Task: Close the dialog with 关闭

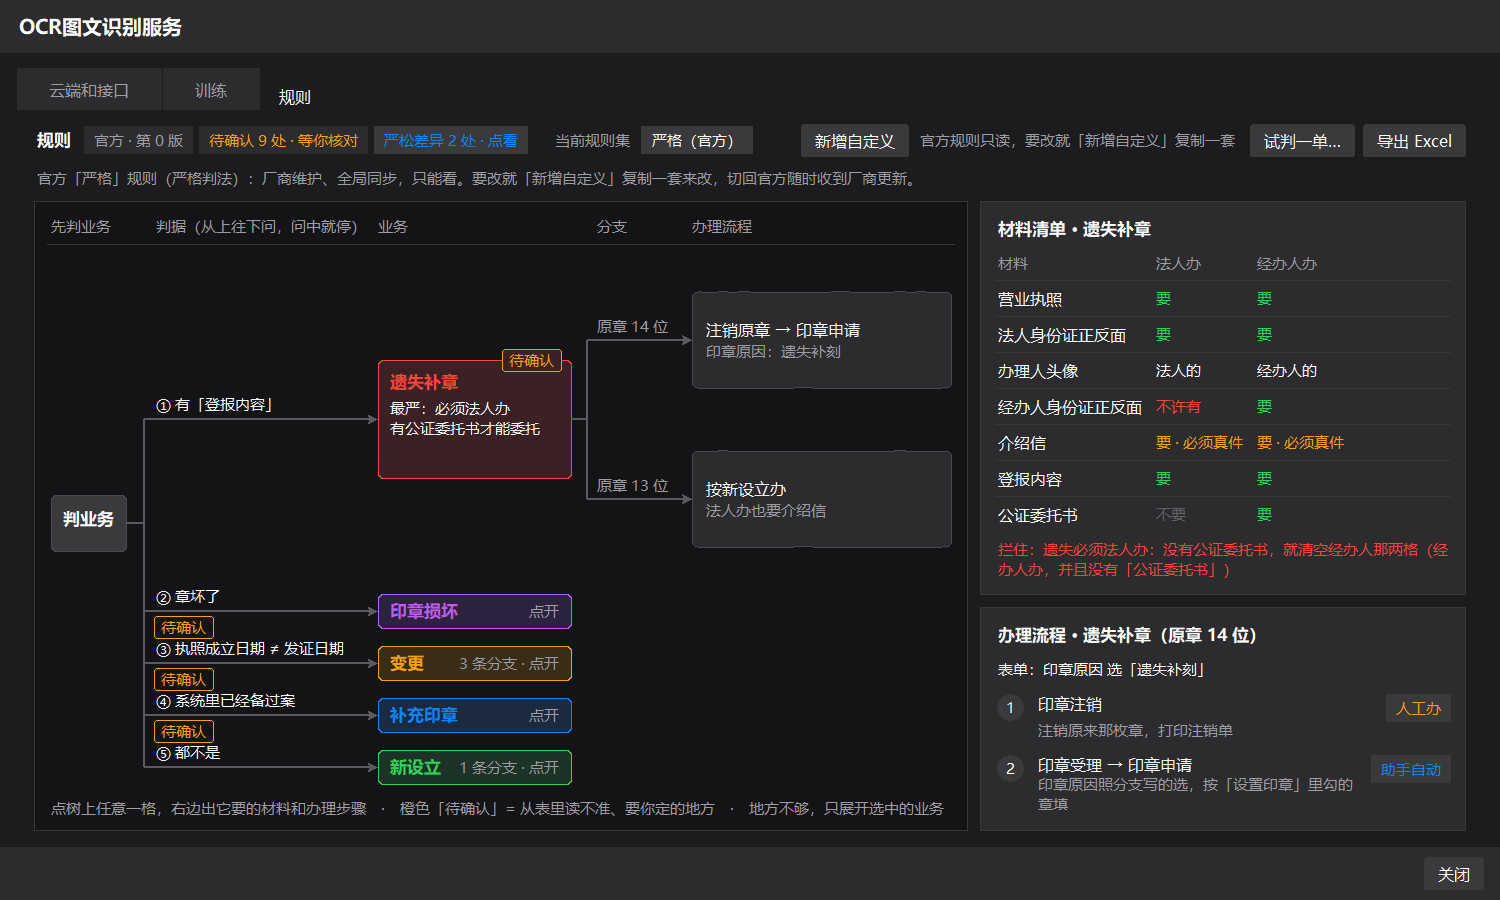Action: point(1454,874)
